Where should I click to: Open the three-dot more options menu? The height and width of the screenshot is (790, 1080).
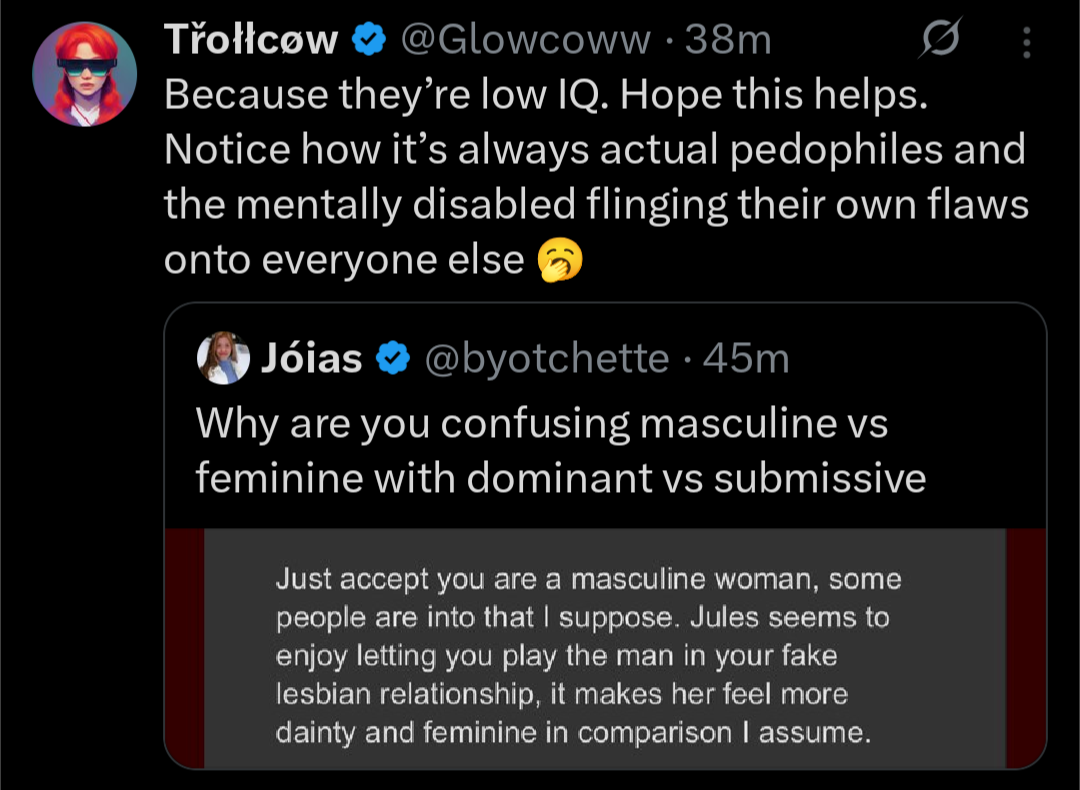click(x=1027, y=42)
